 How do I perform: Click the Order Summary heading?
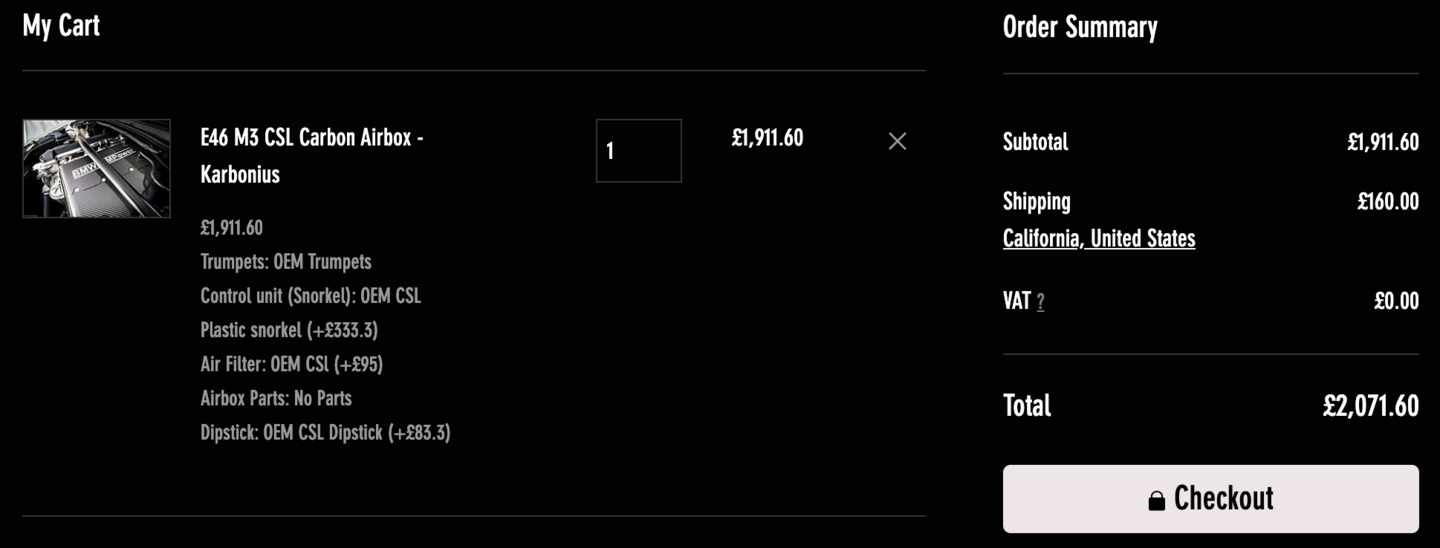tap(1080, 27)
